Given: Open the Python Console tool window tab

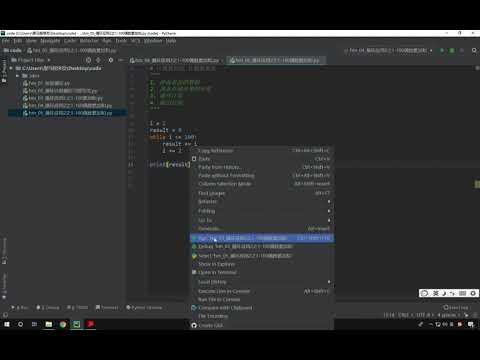Looking at the screenshot, I should 144,307.
